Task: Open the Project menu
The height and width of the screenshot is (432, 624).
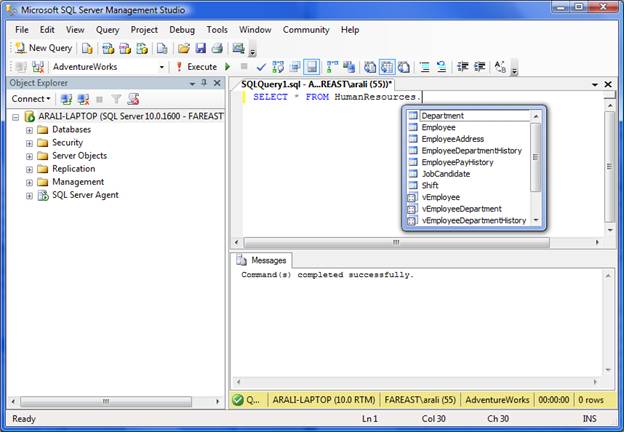Action: pyautogui.click(x=144, y=30)
